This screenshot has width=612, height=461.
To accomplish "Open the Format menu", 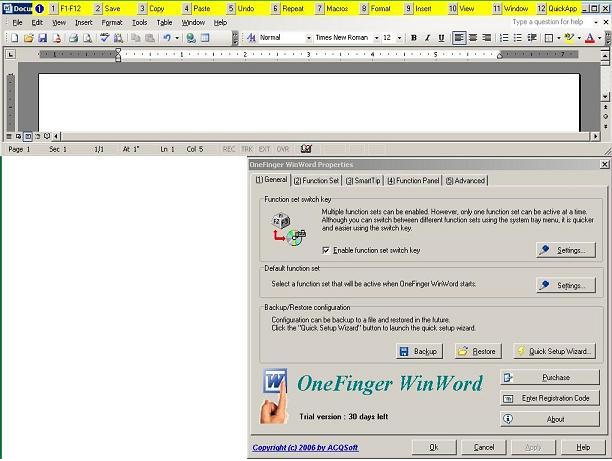I will [112, 23].
